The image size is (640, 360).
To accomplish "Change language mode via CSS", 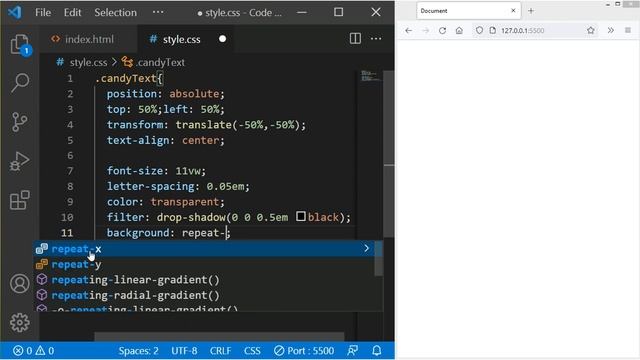I will (x=252, y=351).
